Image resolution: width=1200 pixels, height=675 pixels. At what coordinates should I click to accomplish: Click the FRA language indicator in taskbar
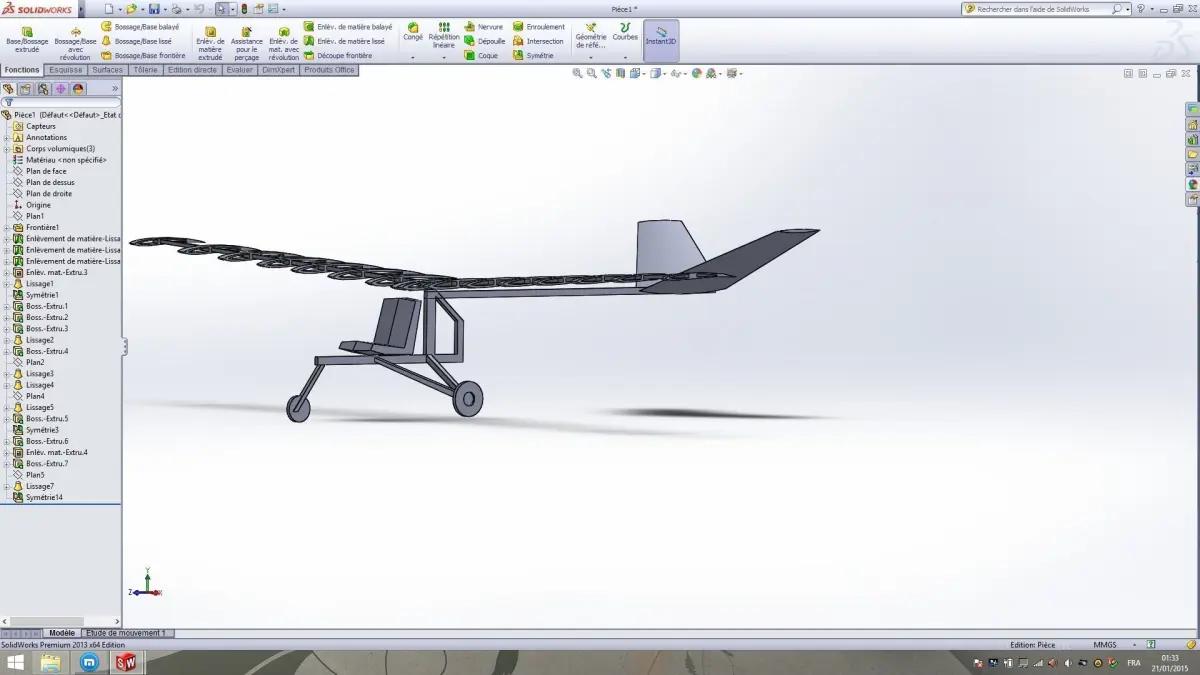pos(1134,662)
